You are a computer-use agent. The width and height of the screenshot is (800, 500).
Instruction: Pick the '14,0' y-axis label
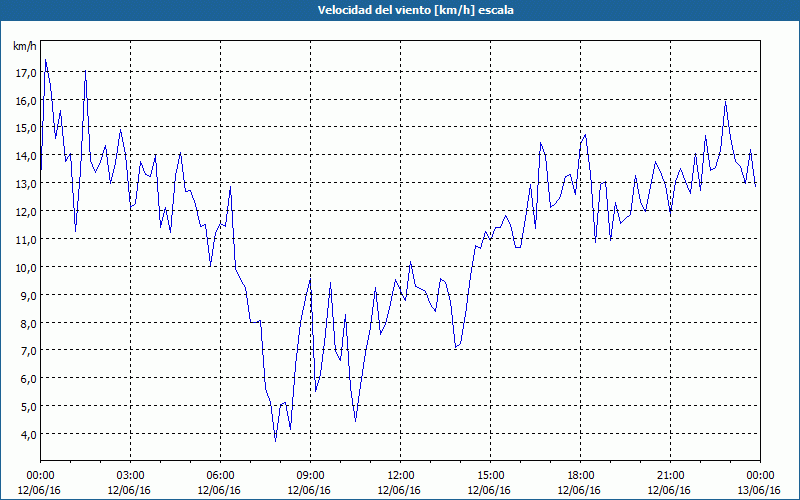[x=26, y=156]
